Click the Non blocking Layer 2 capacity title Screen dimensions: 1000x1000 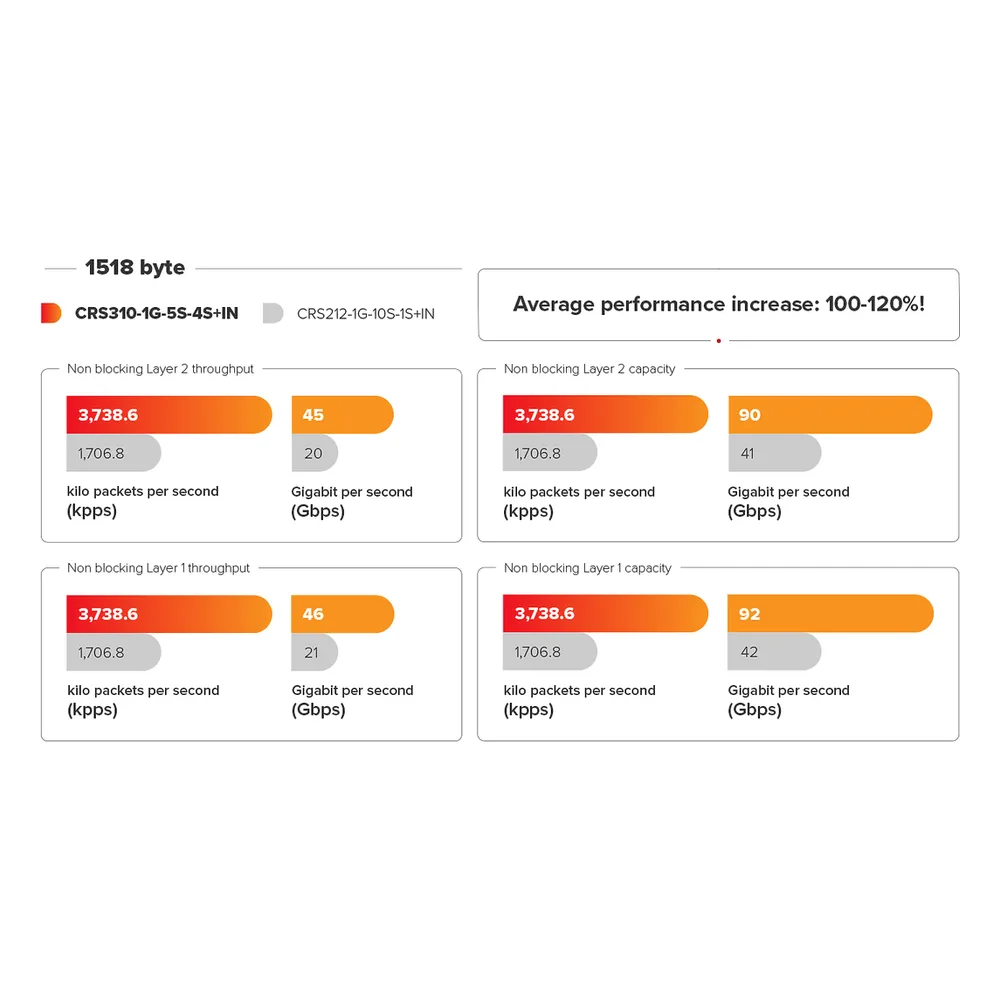(x=589, y=369)
